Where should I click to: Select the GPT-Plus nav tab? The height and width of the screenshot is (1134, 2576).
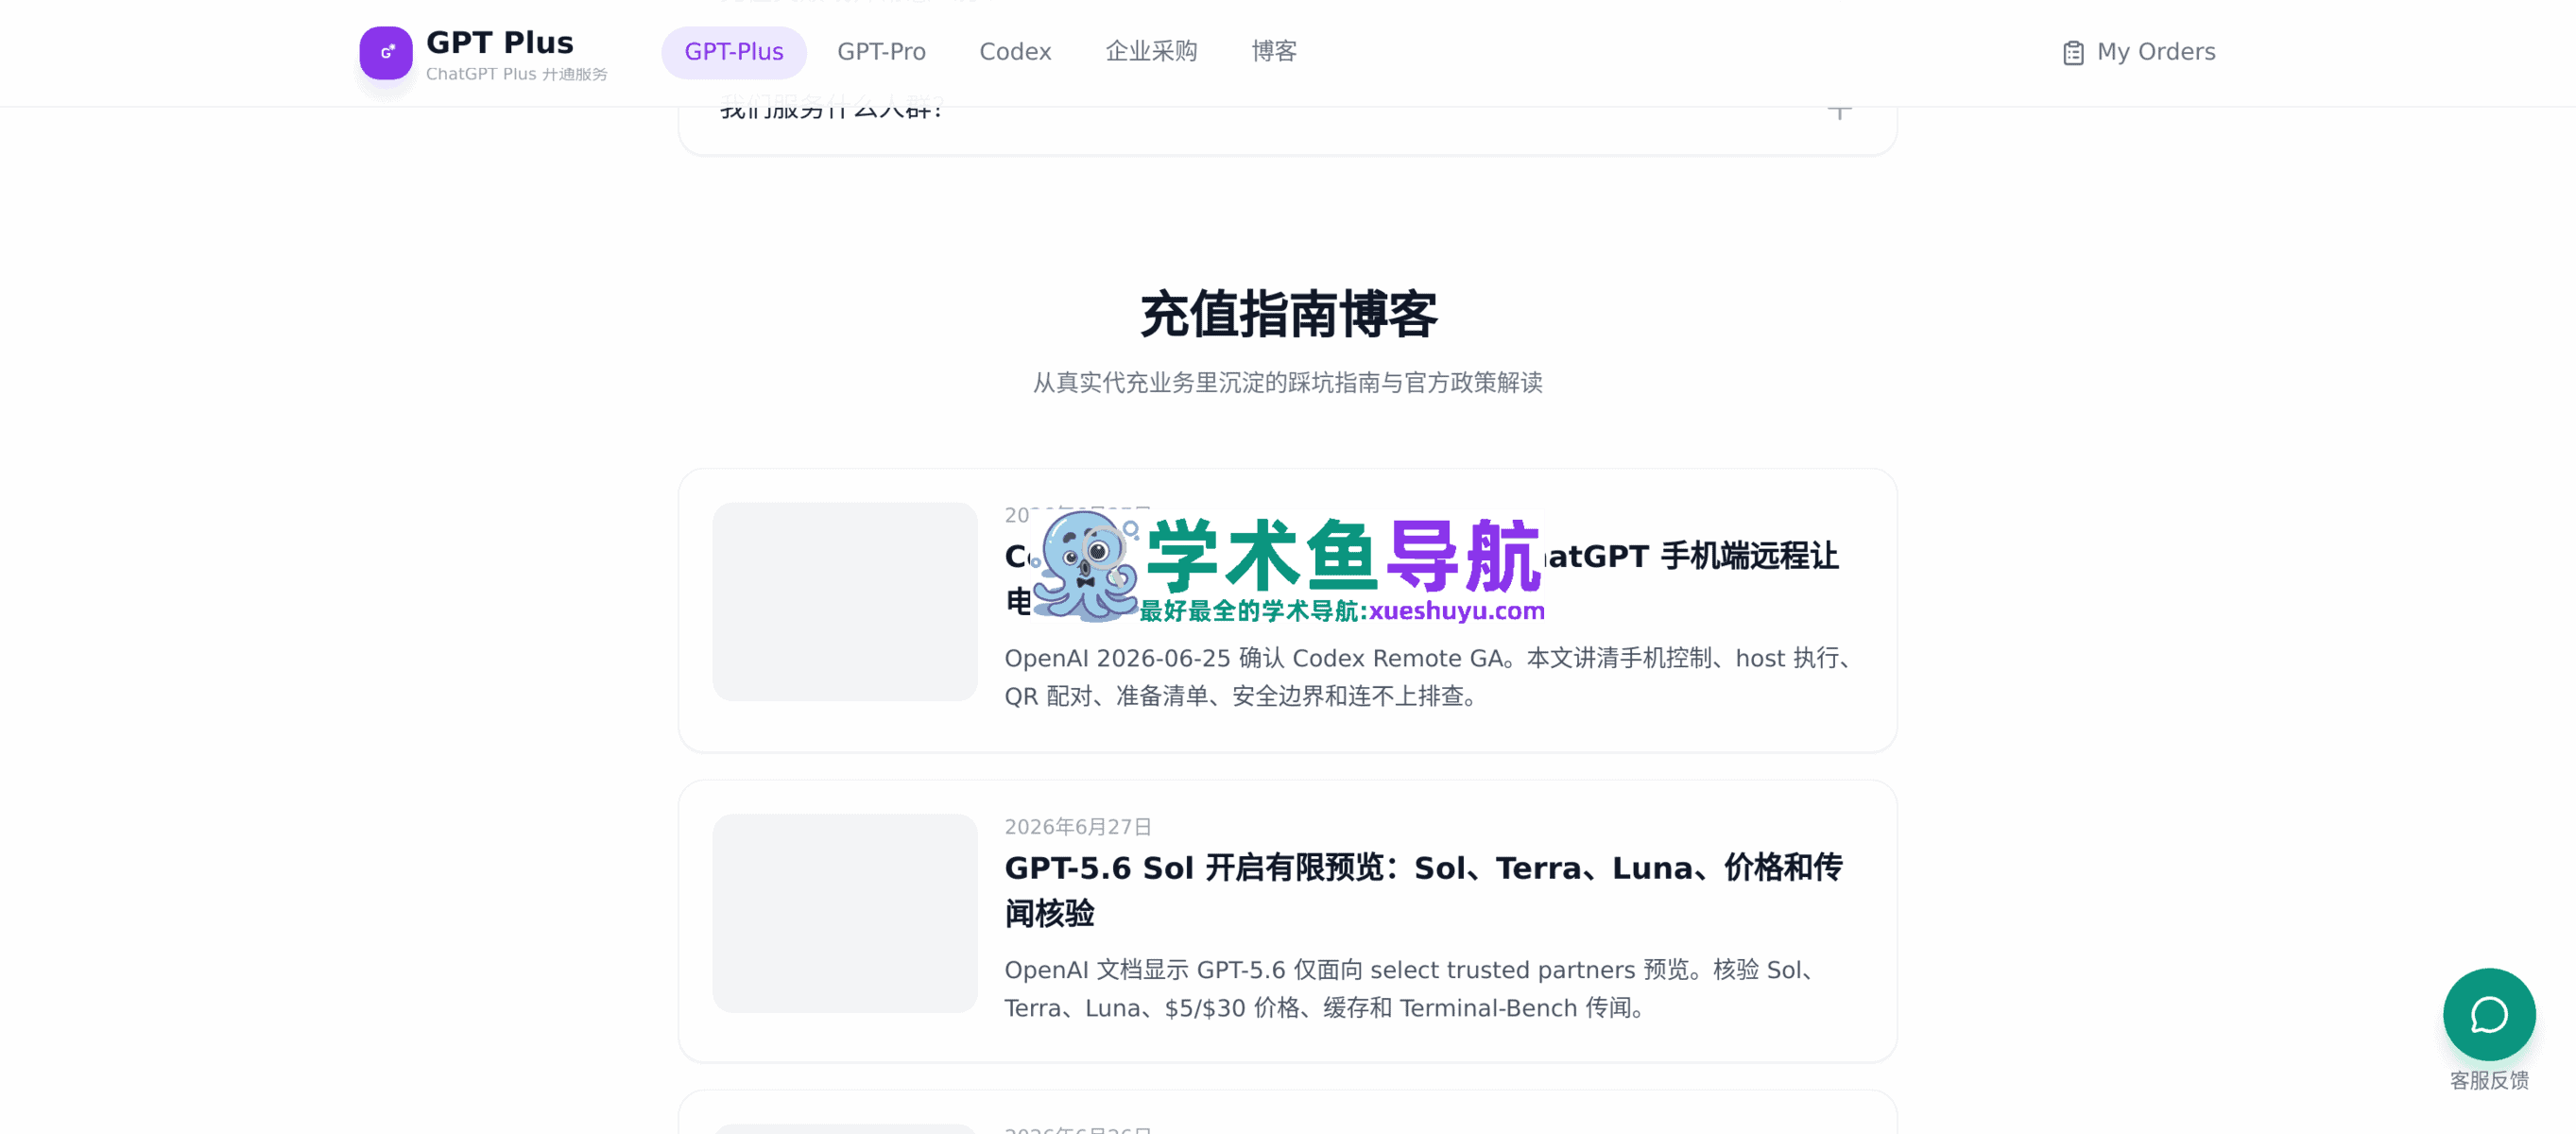tap(733, 52)
